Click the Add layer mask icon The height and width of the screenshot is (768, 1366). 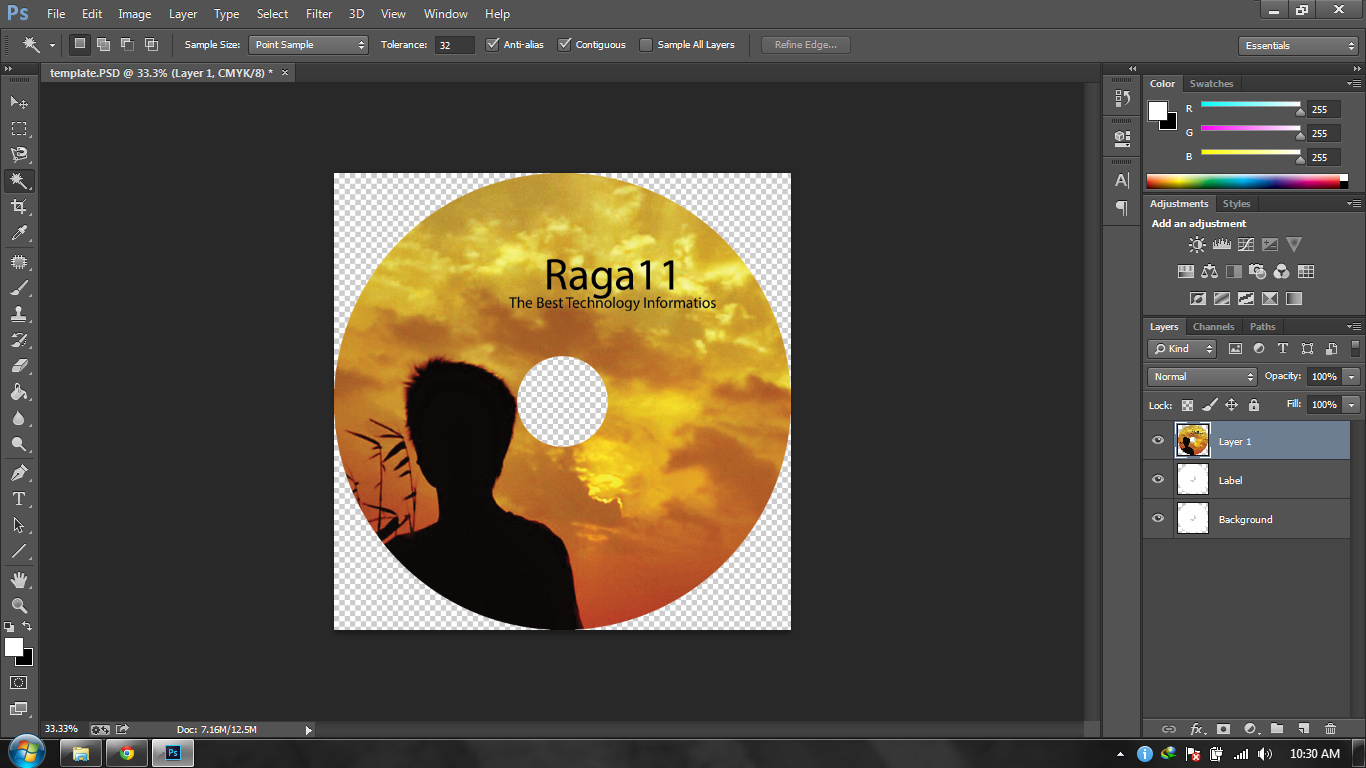(x=1222, y=729)
